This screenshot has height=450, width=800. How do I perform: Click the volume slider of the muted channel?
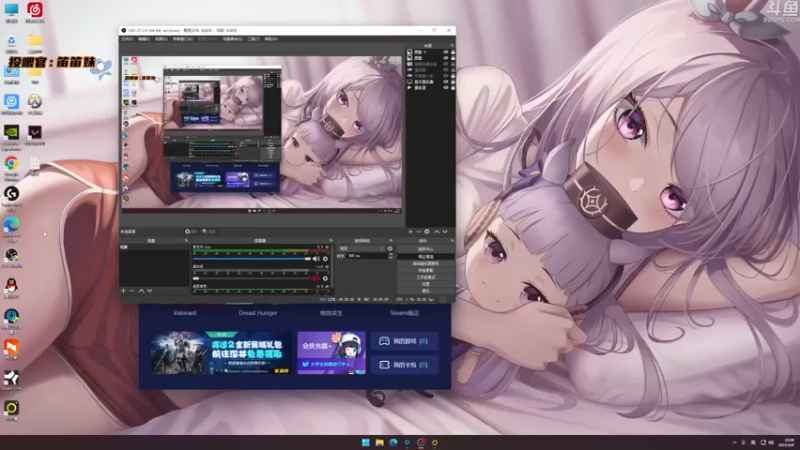coord(252,279)
